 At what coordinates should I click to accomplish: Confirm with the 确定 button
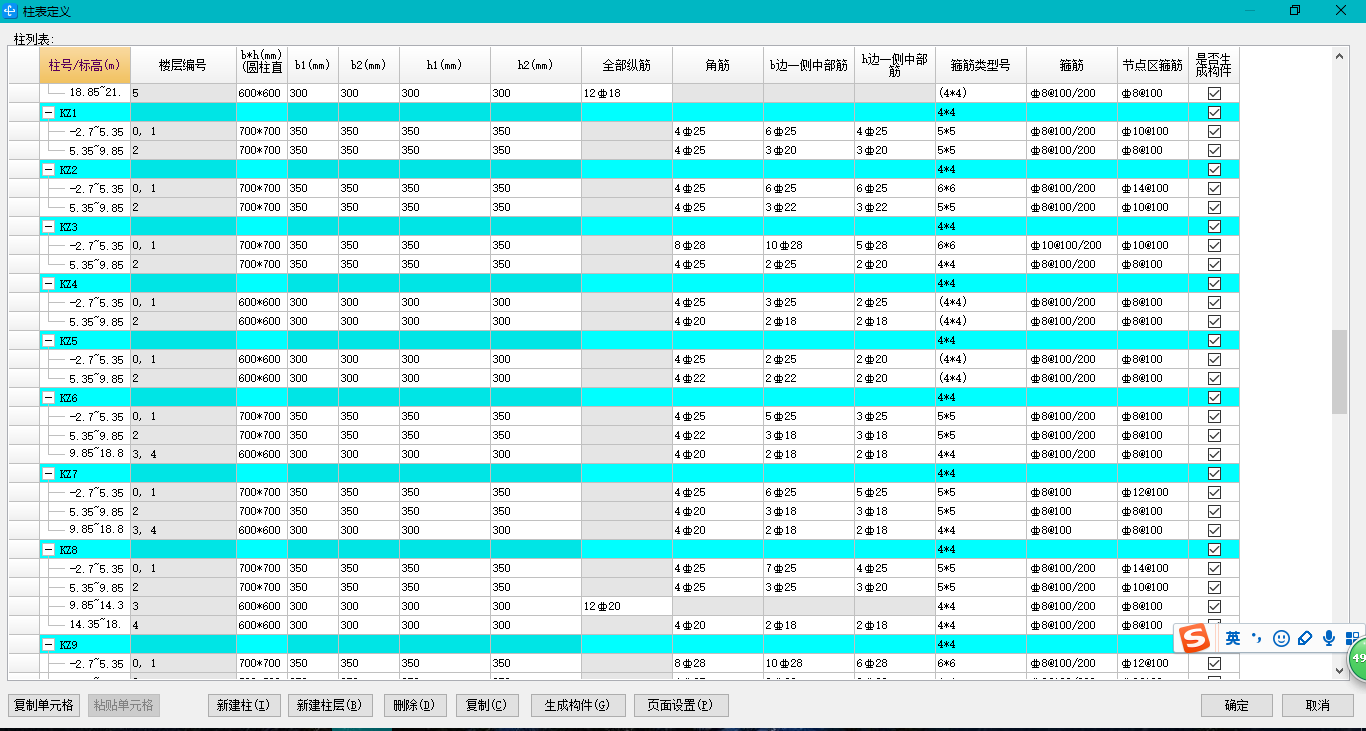[1237, 705]
